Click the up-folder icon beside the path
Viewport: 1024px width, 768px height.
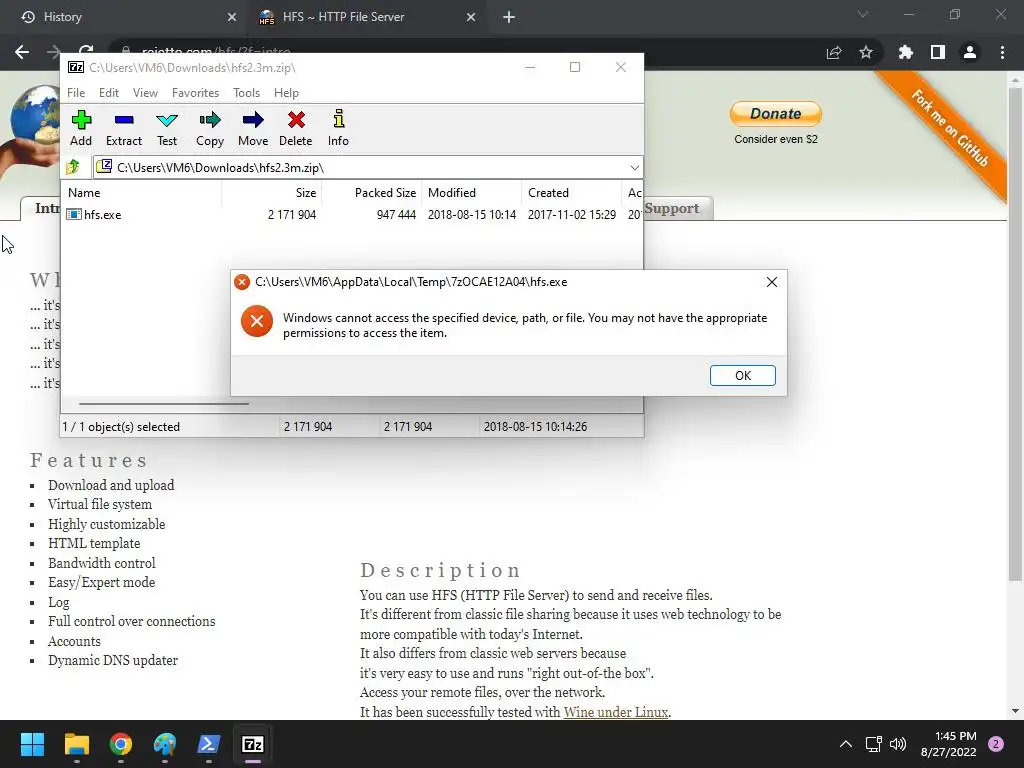point(73,167)
